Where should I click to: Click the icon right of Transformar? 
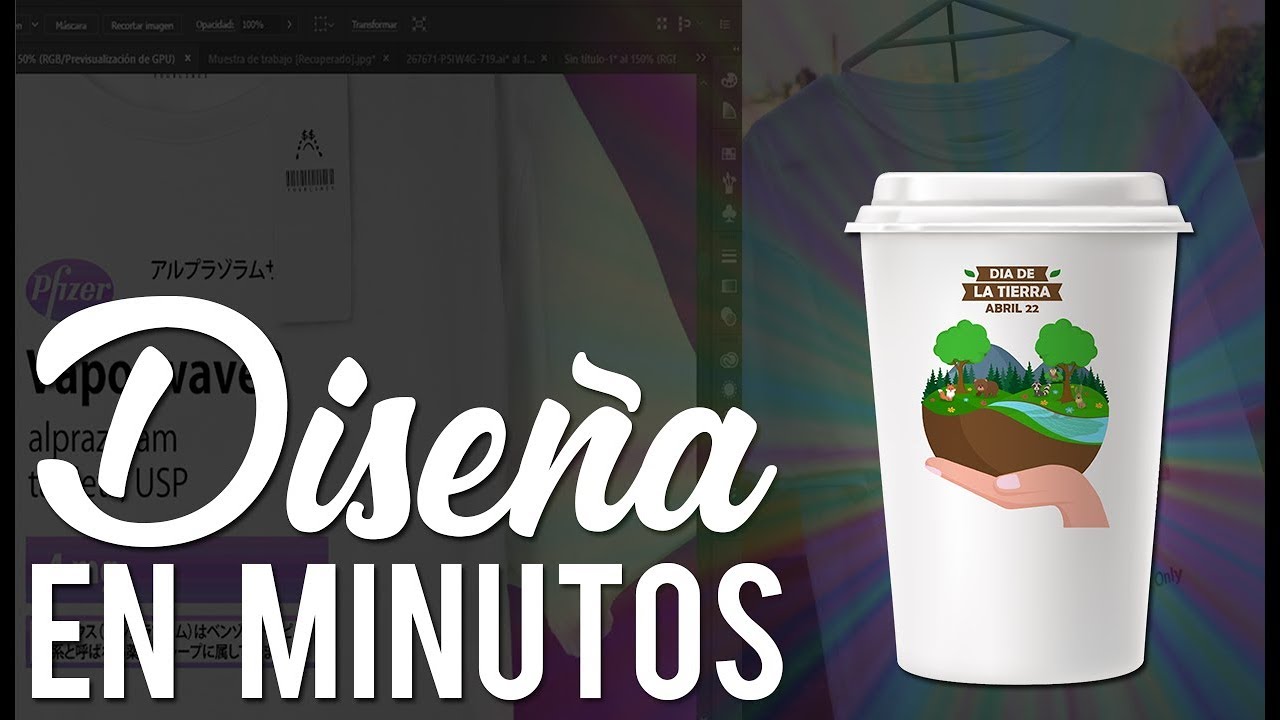419,24
